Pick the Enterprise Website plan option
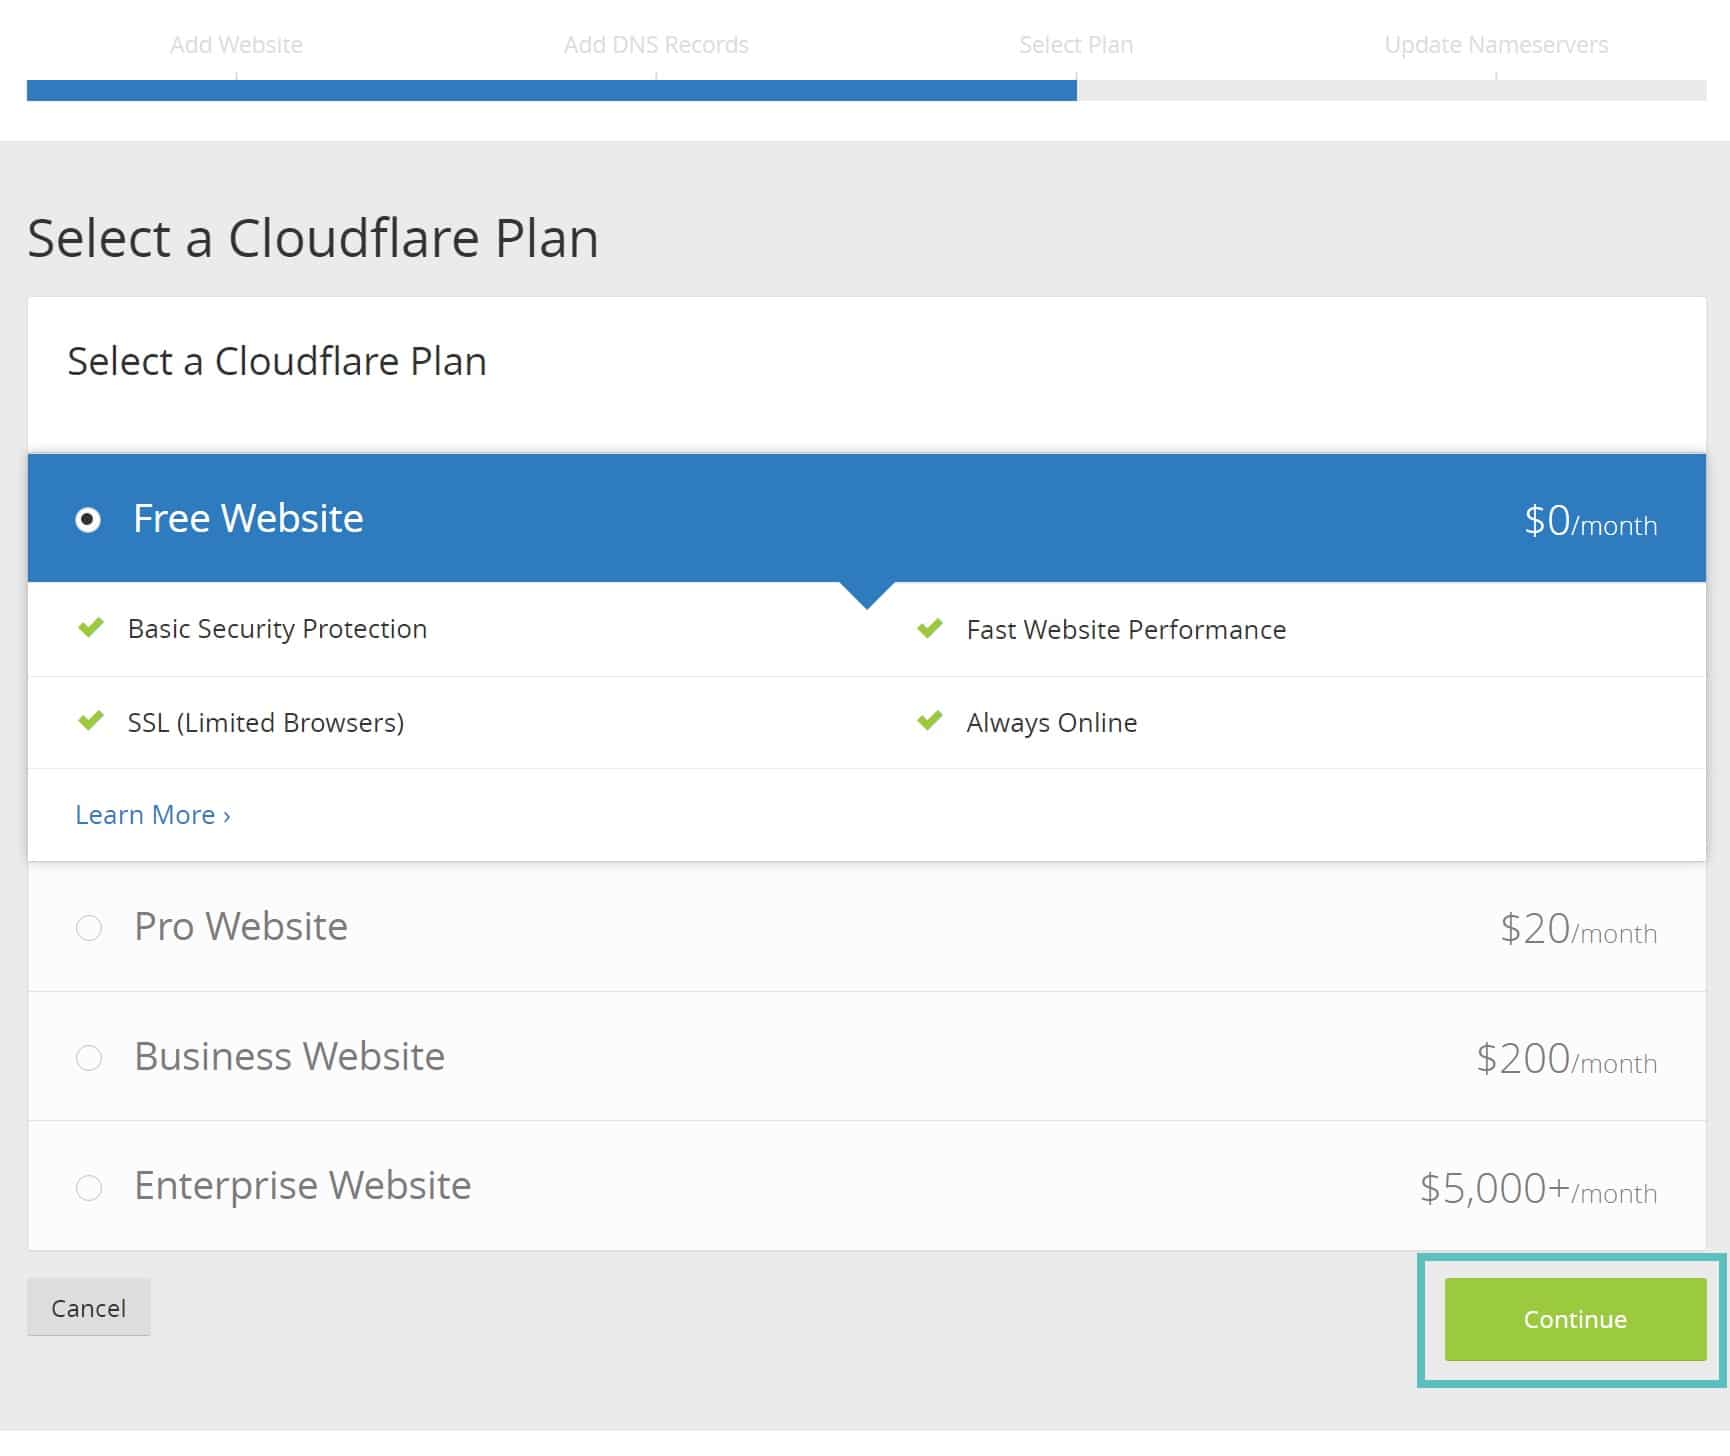This screenshot has height=1456, width=1730. point(88,1188)
